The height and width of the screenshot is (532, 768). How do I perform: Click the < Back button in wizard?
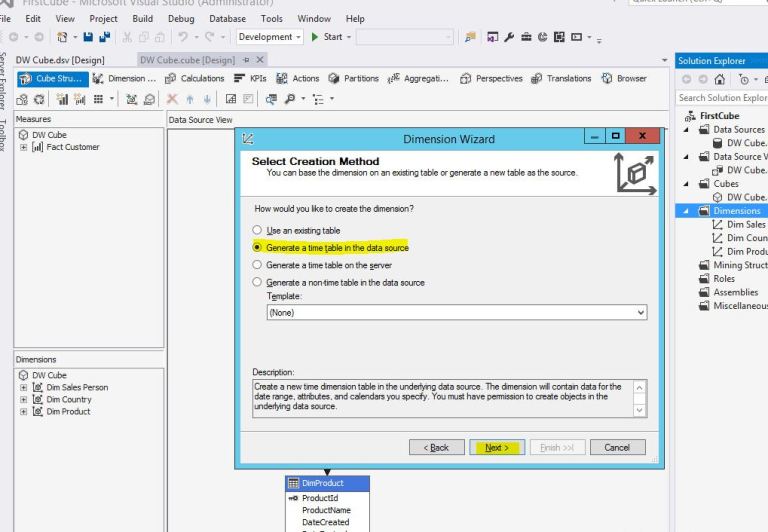(x=436, y=447)
